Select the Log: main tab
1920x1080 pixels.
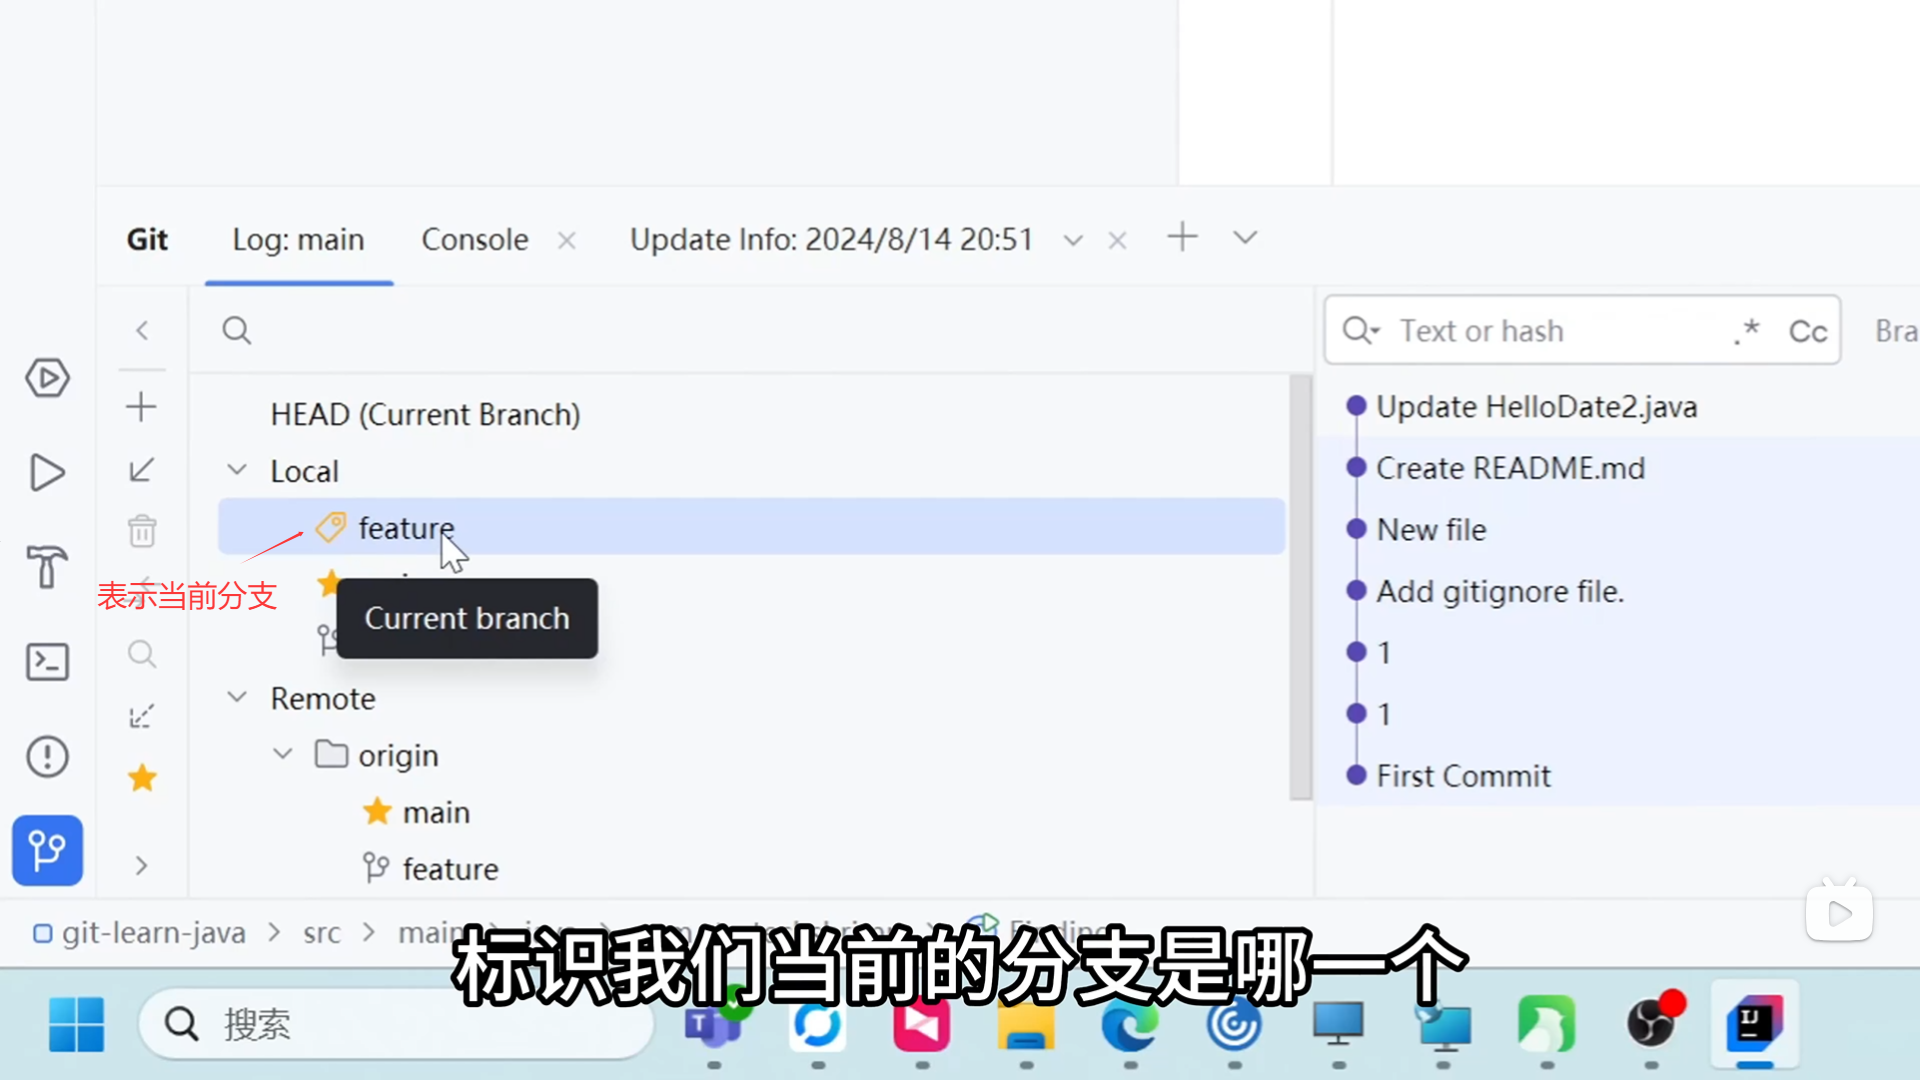point(298,240)
